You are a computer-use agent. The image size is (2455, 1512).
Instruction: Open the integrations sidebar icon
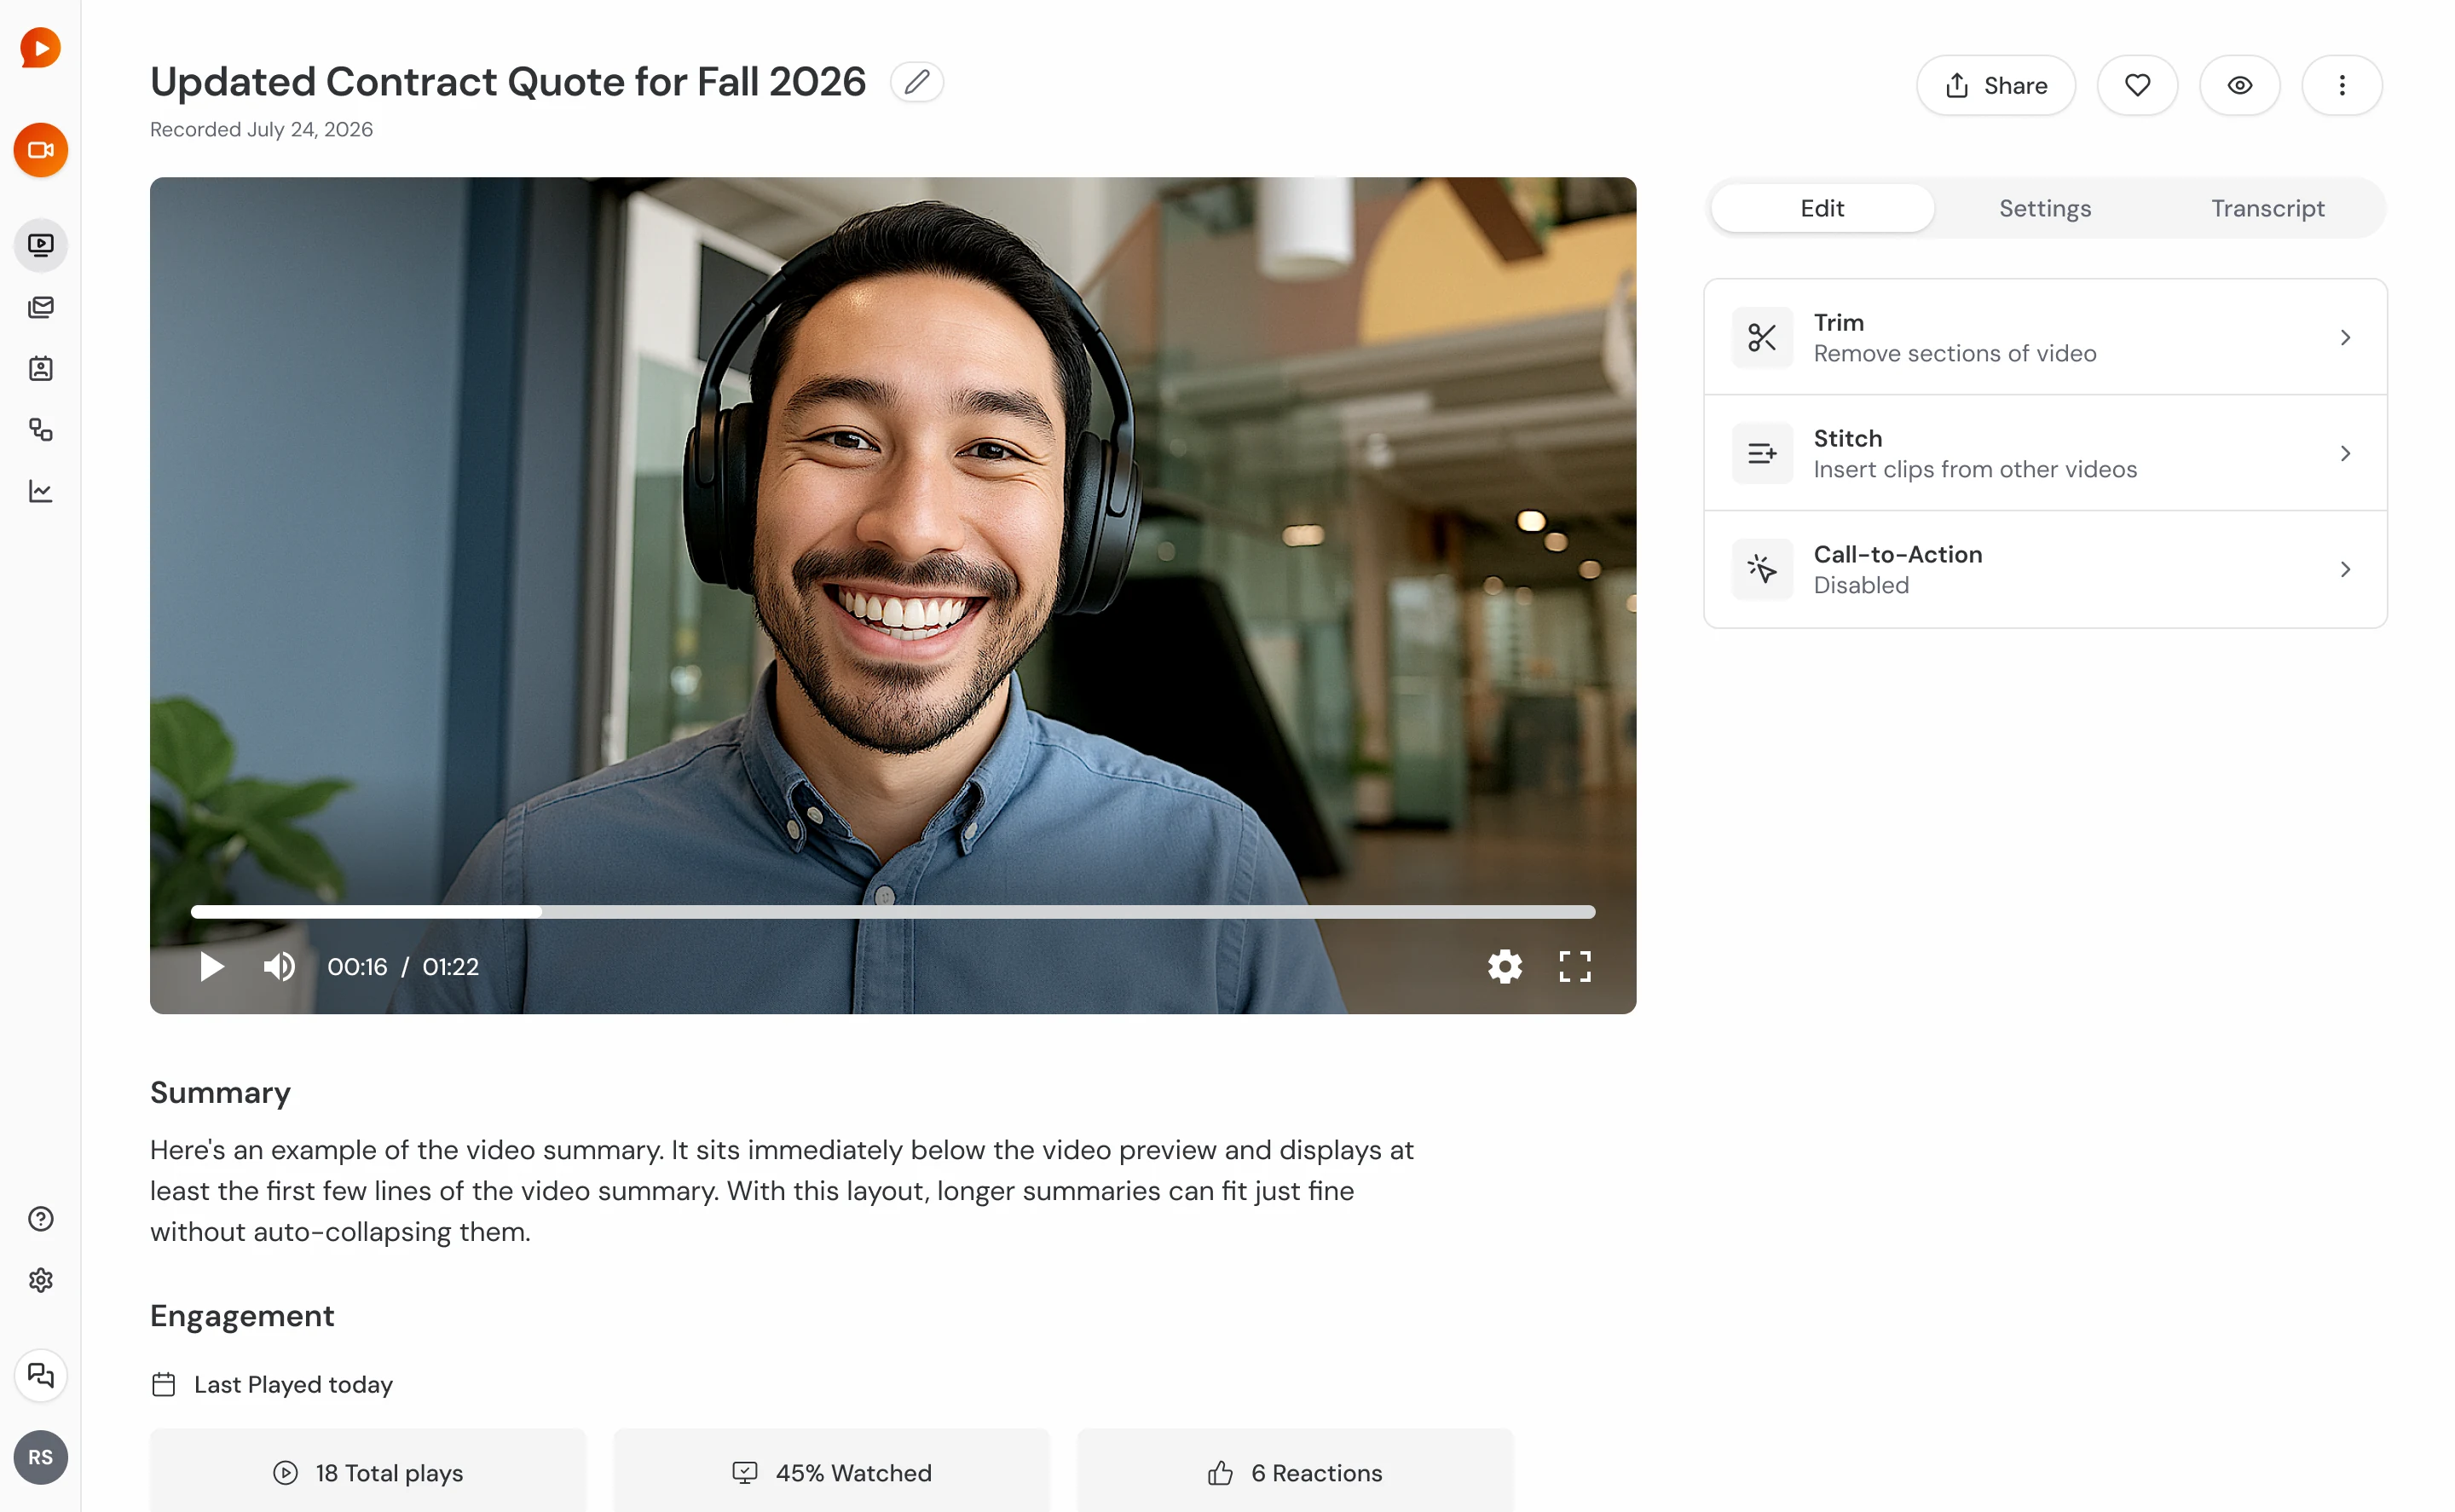(x=40, y=430)
